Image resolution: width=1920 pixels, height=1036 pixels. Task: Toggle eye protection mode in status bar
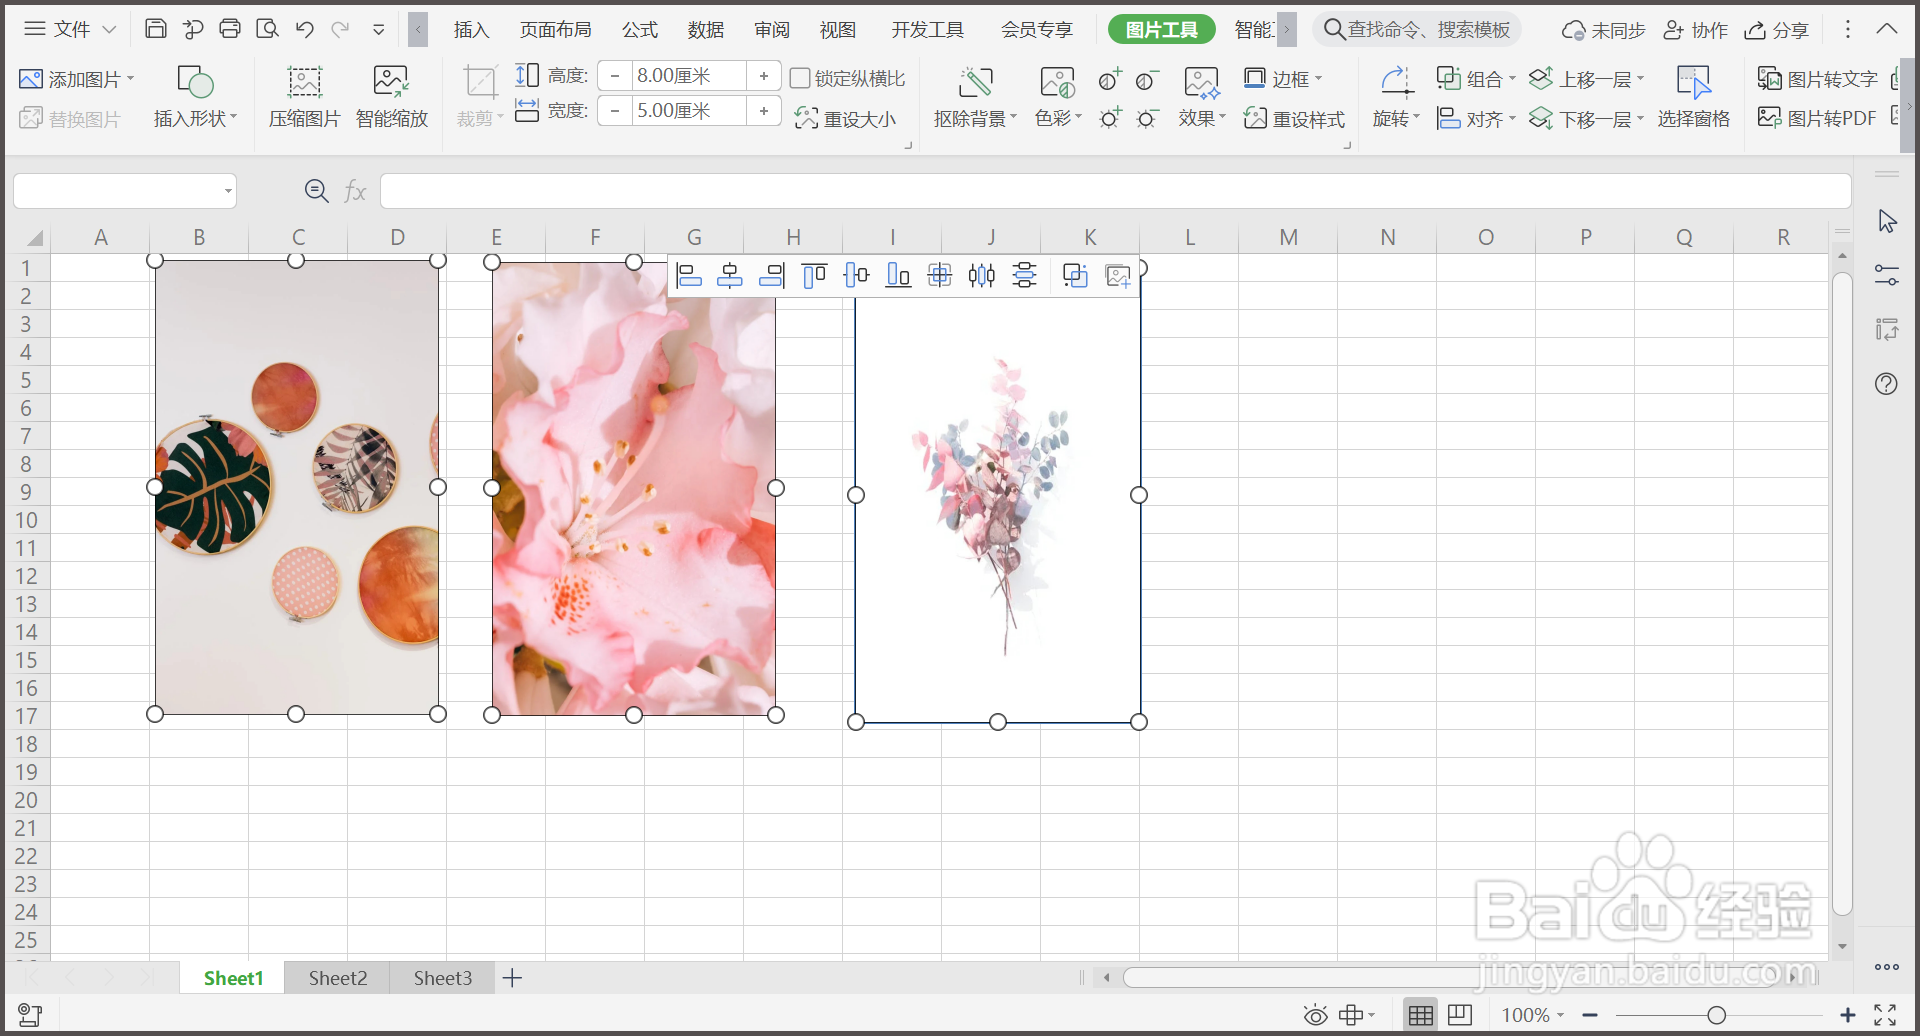1315,1015
